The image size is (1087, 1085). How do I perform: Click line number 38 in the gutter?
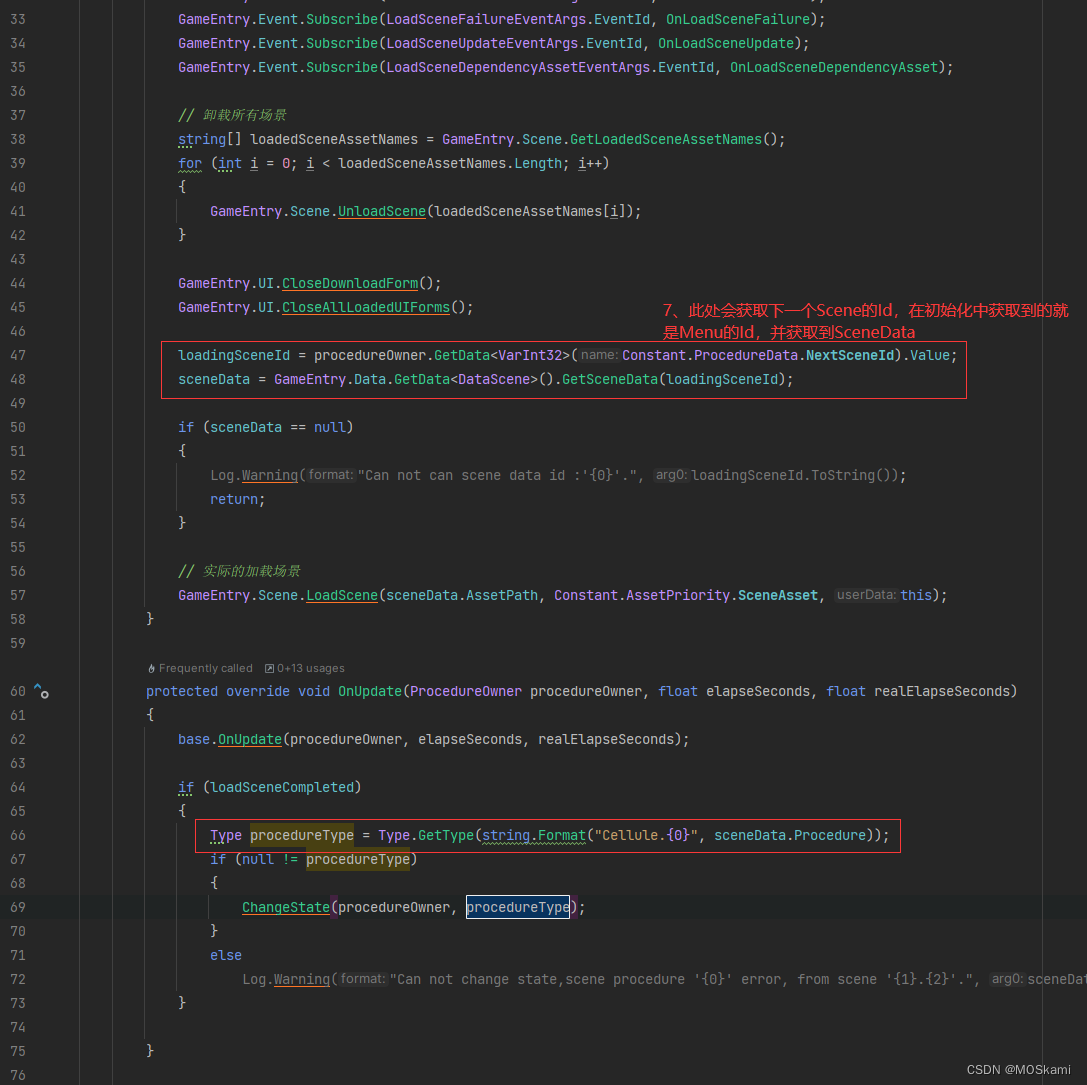(18, 139)
